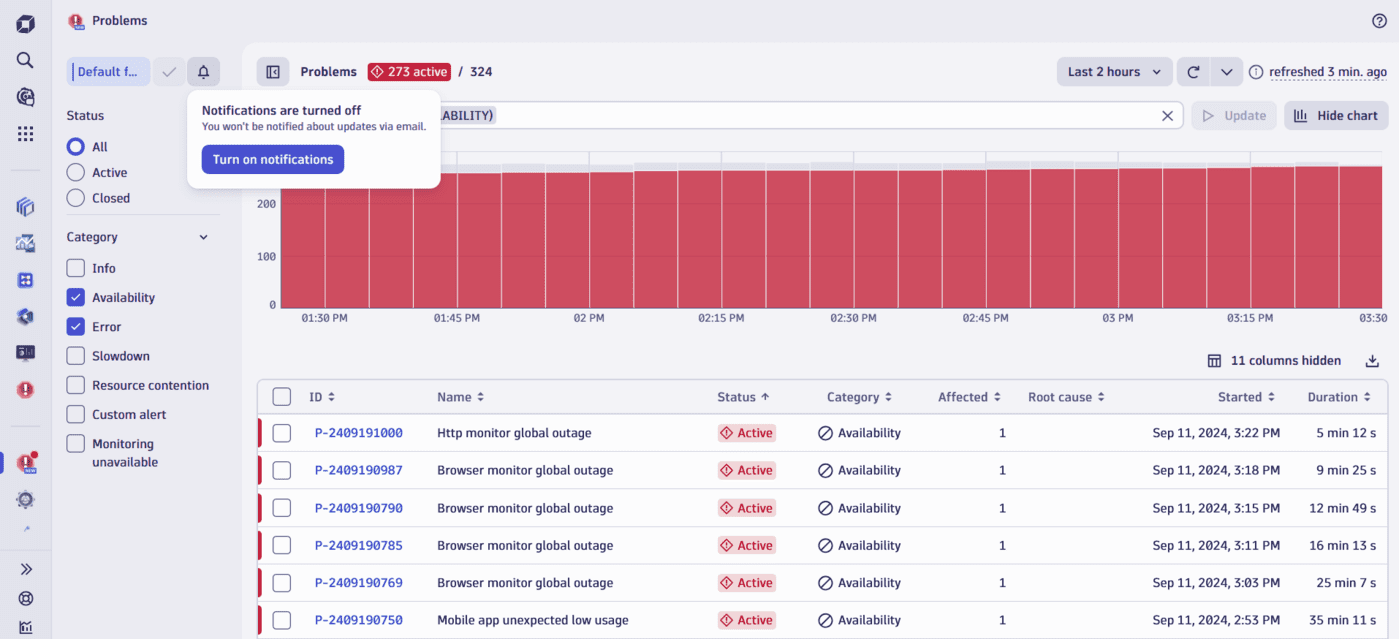Select the Active status radio button
This screenshot has height=639, width=1399.
75,171
